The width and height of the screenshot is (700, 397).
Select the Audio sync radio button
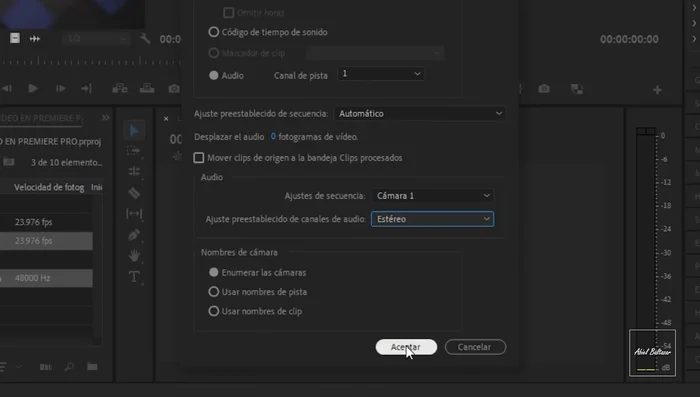(214, 75)
